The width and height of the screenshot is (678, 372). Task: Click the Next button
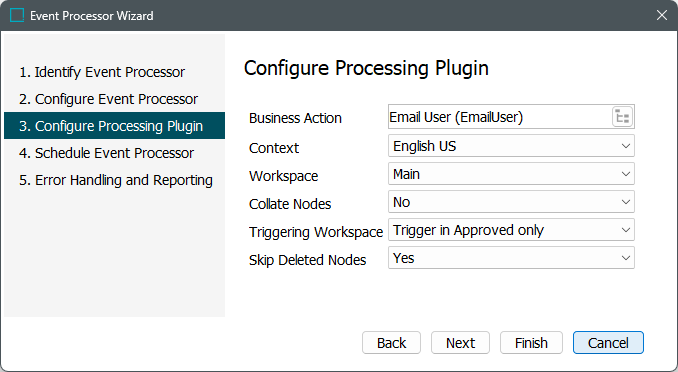click(x=460, y=343)
